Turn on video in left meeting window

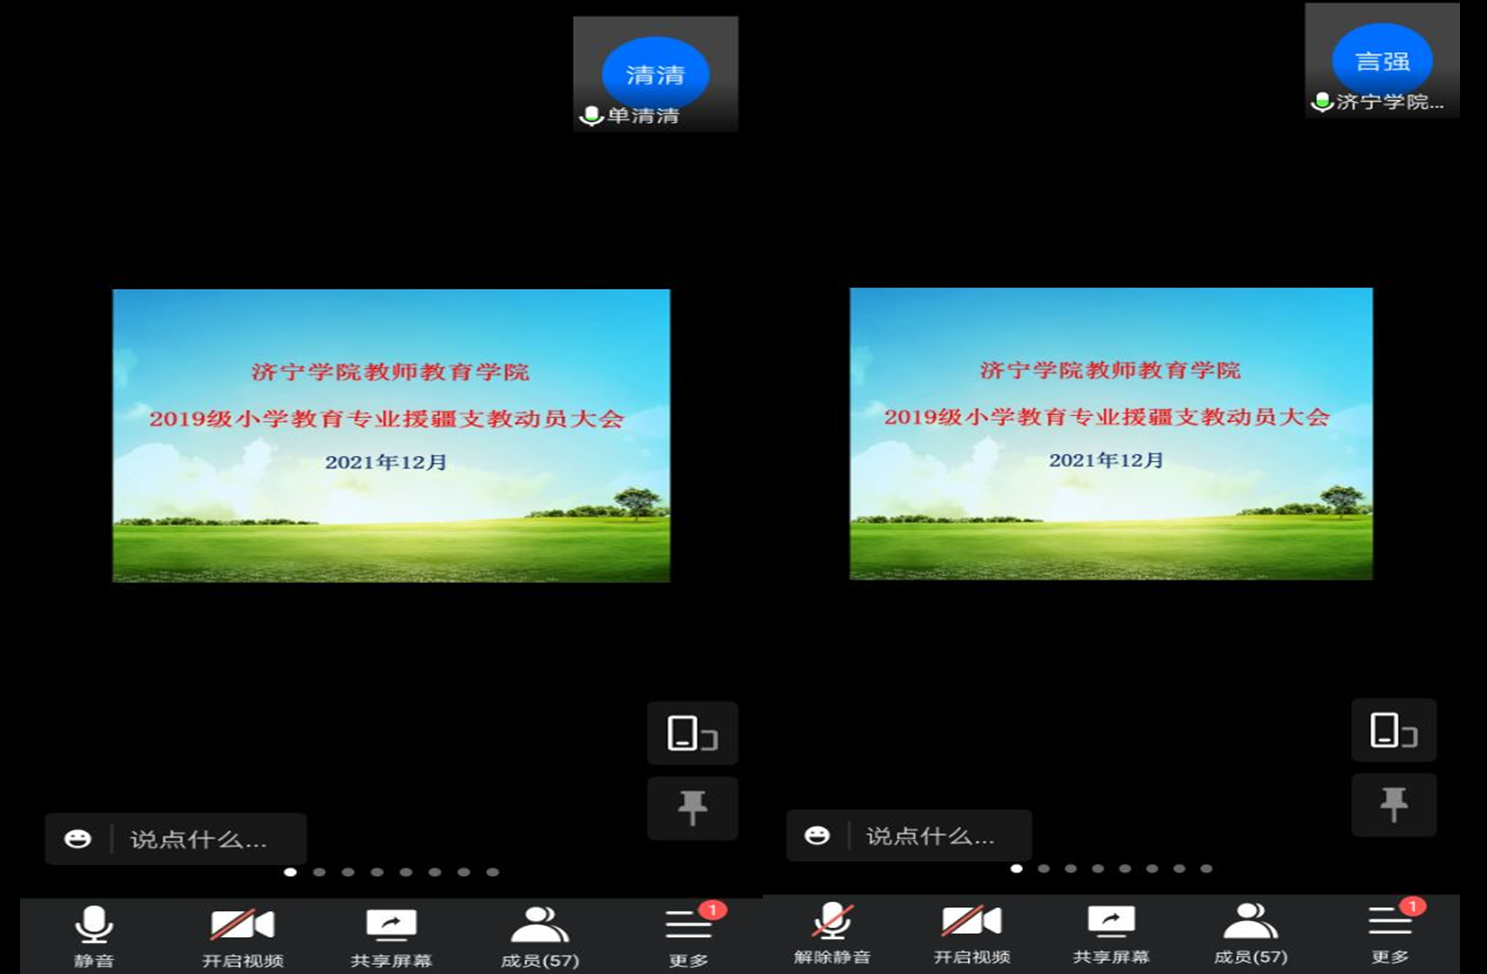[x=242, y=934]
